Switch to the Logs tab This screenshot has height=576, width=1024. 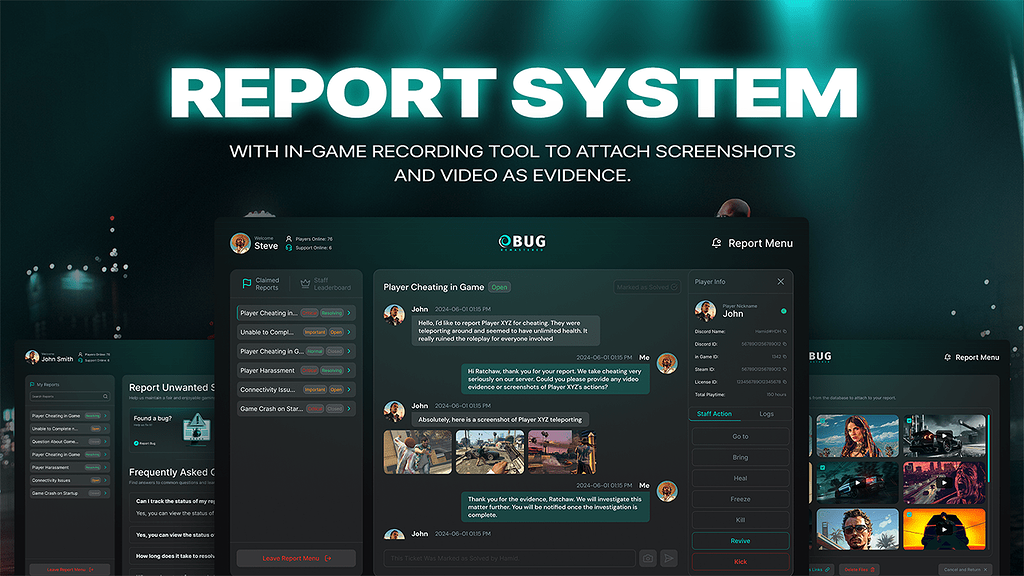point(766,413)
